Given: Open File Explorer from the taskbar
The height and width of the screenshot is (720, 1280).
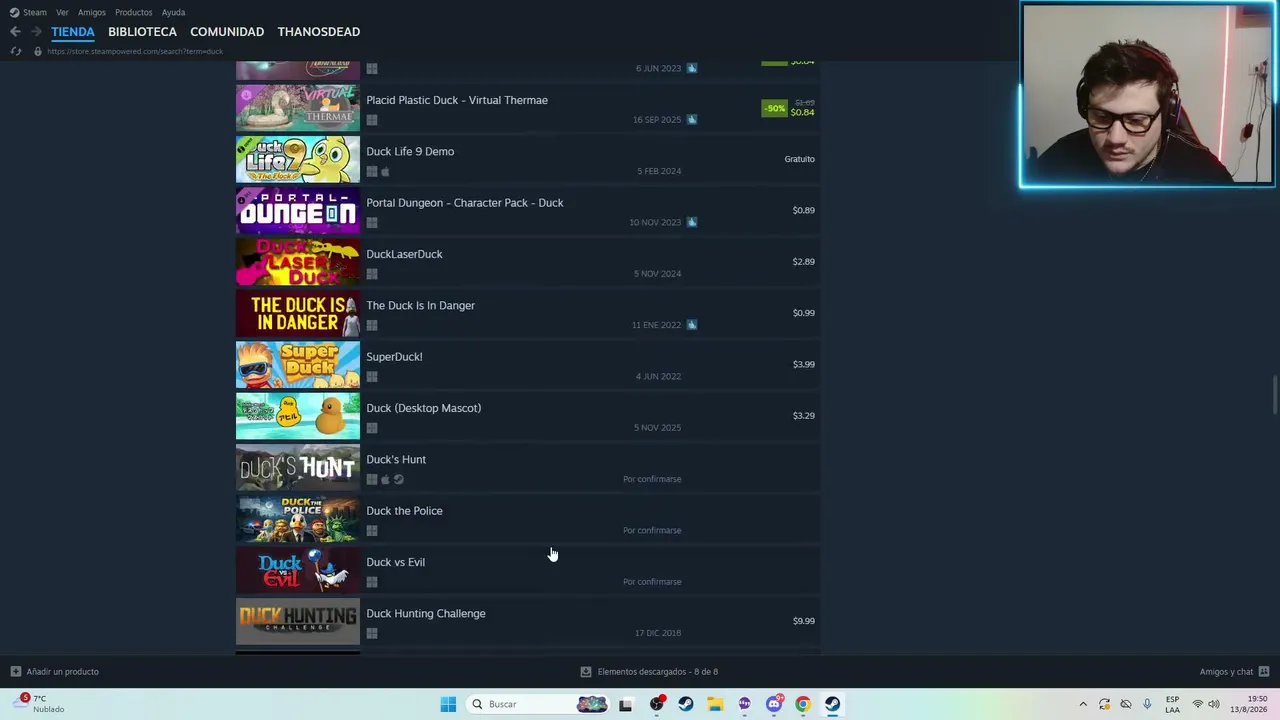Looking at the screenshot, I should pos(715,704).
